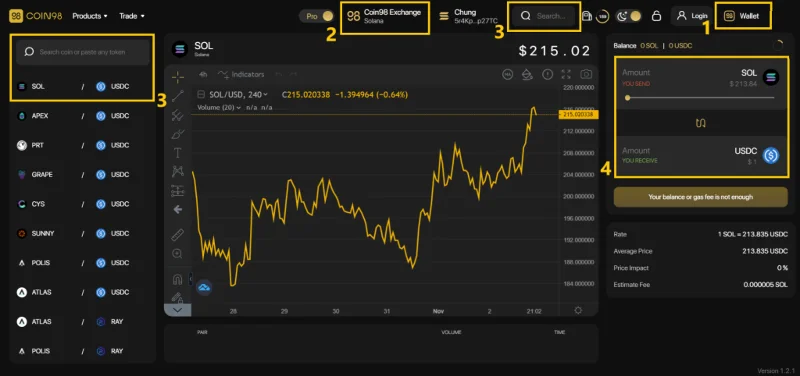800x376 pixels.
Task: Select the CYS / USDC pair
Action: 82,204
